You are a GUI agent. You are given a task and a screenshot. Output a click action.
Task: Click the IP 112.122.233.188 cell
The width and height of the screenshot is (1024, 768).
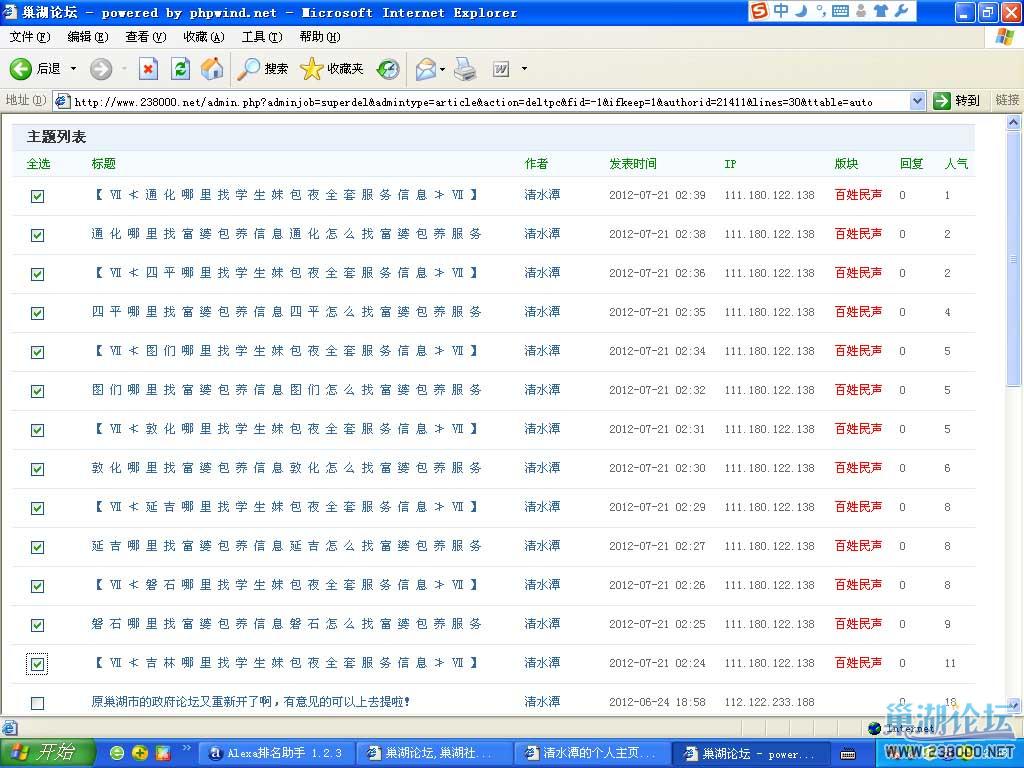click(769, 703)
